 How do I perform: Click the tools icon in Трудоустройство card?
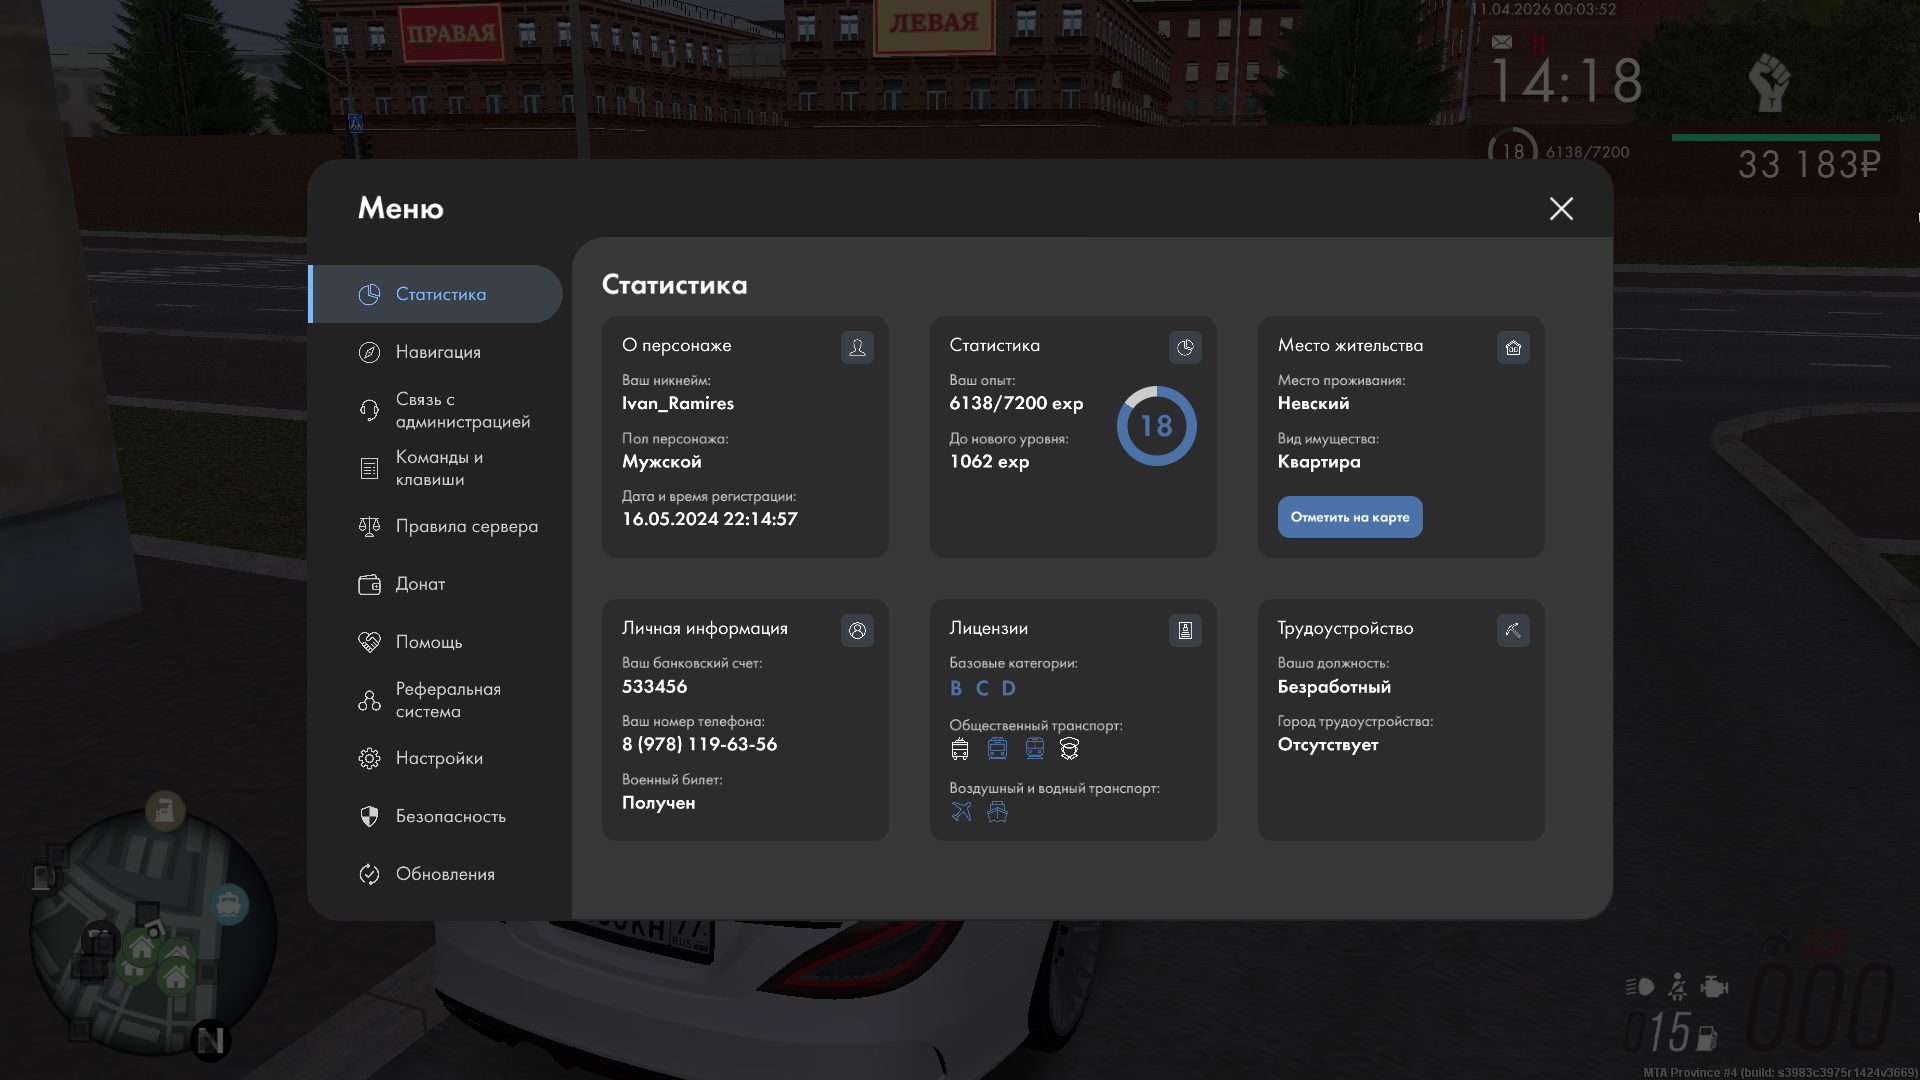coord(1513,630)
